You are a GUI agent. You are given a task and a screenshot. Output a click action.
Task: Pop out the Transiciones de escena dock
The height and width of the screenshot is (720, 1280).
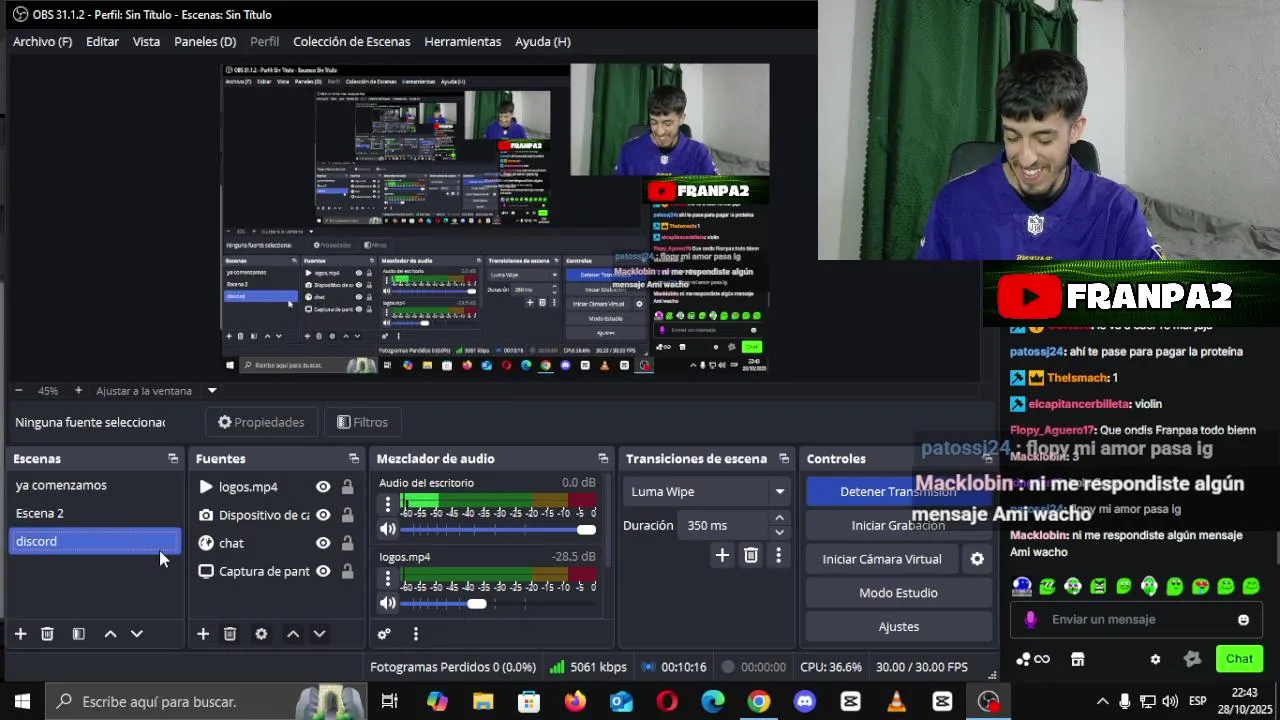[x=784, y=458]
